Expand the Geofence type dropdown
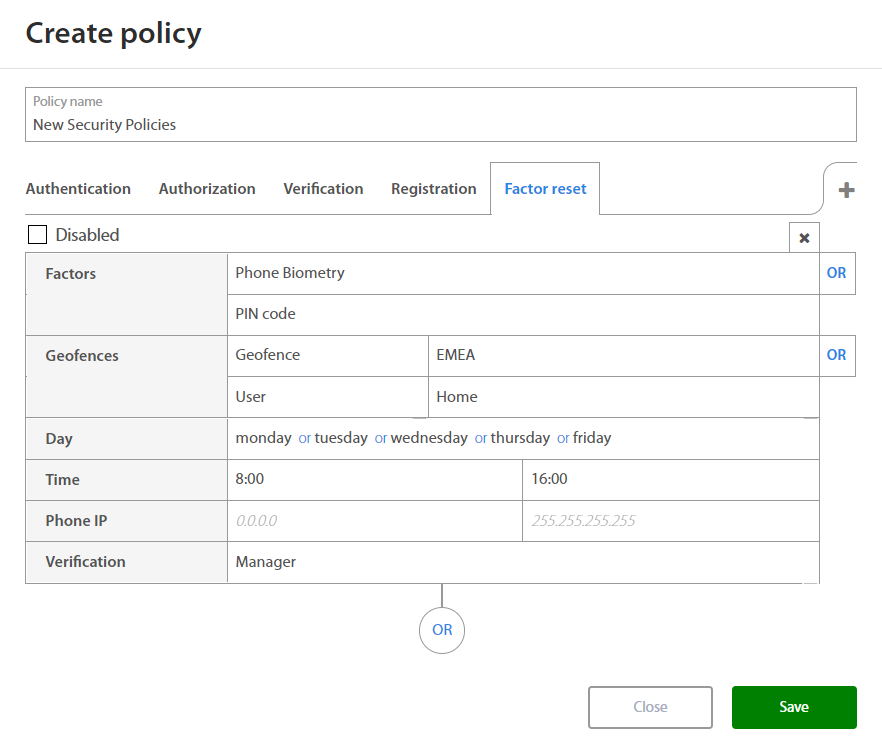This screenshot has height=752, width=882. (327, 355)
